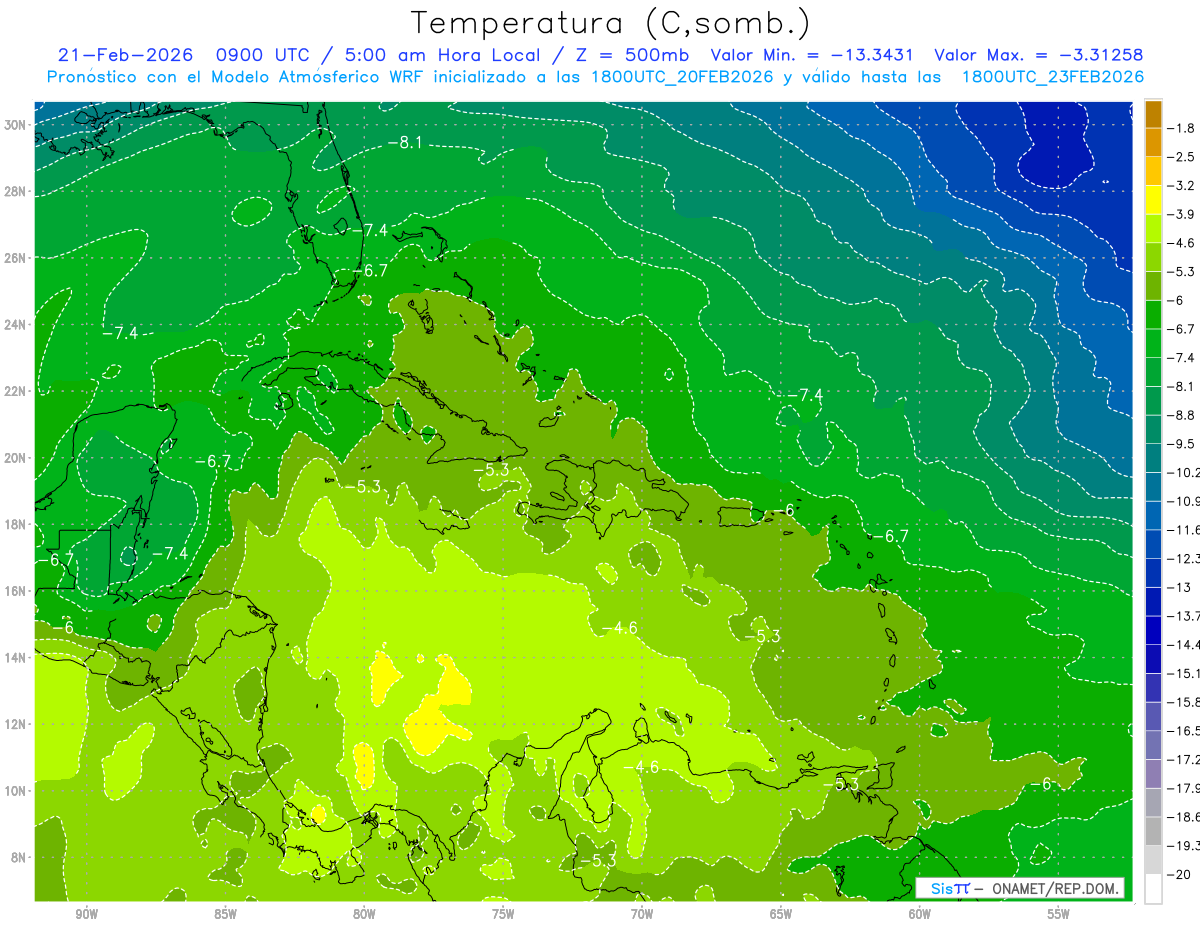Click the 65W longitude axis label

781,914
